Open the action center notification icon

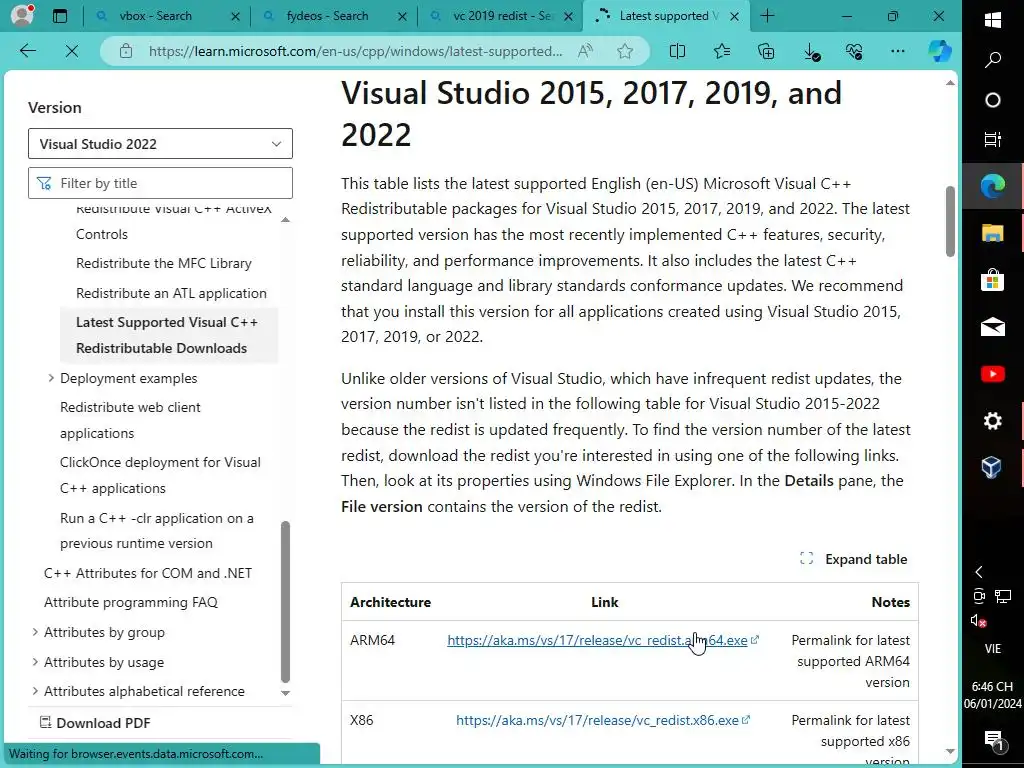pos(993,740)
